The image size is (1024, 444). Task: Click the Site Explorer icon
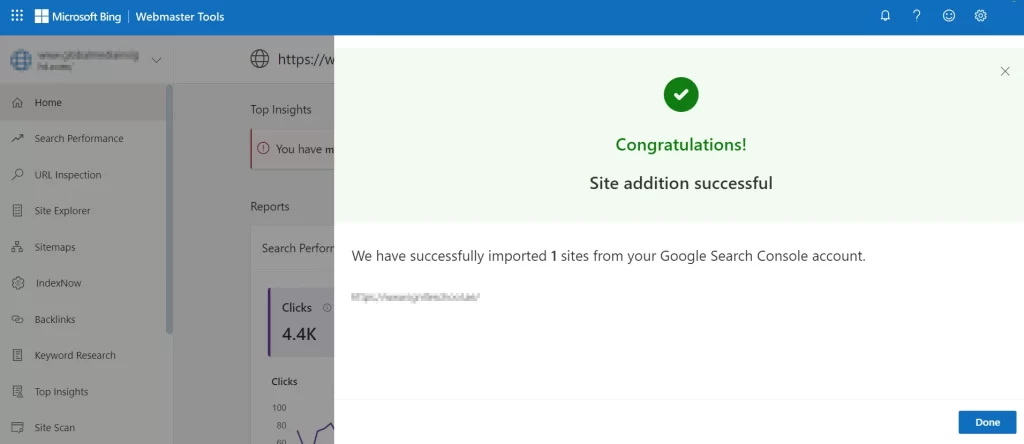(x=18, y=211)
